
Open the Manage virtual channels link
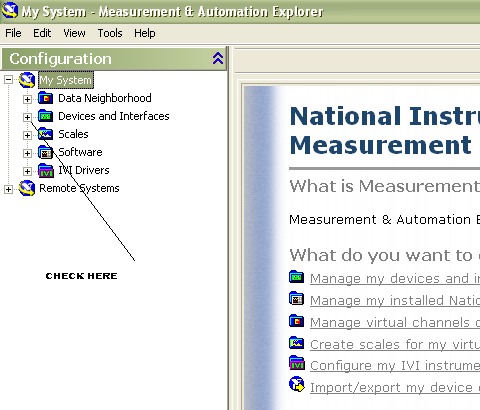[x=395, y=322]
